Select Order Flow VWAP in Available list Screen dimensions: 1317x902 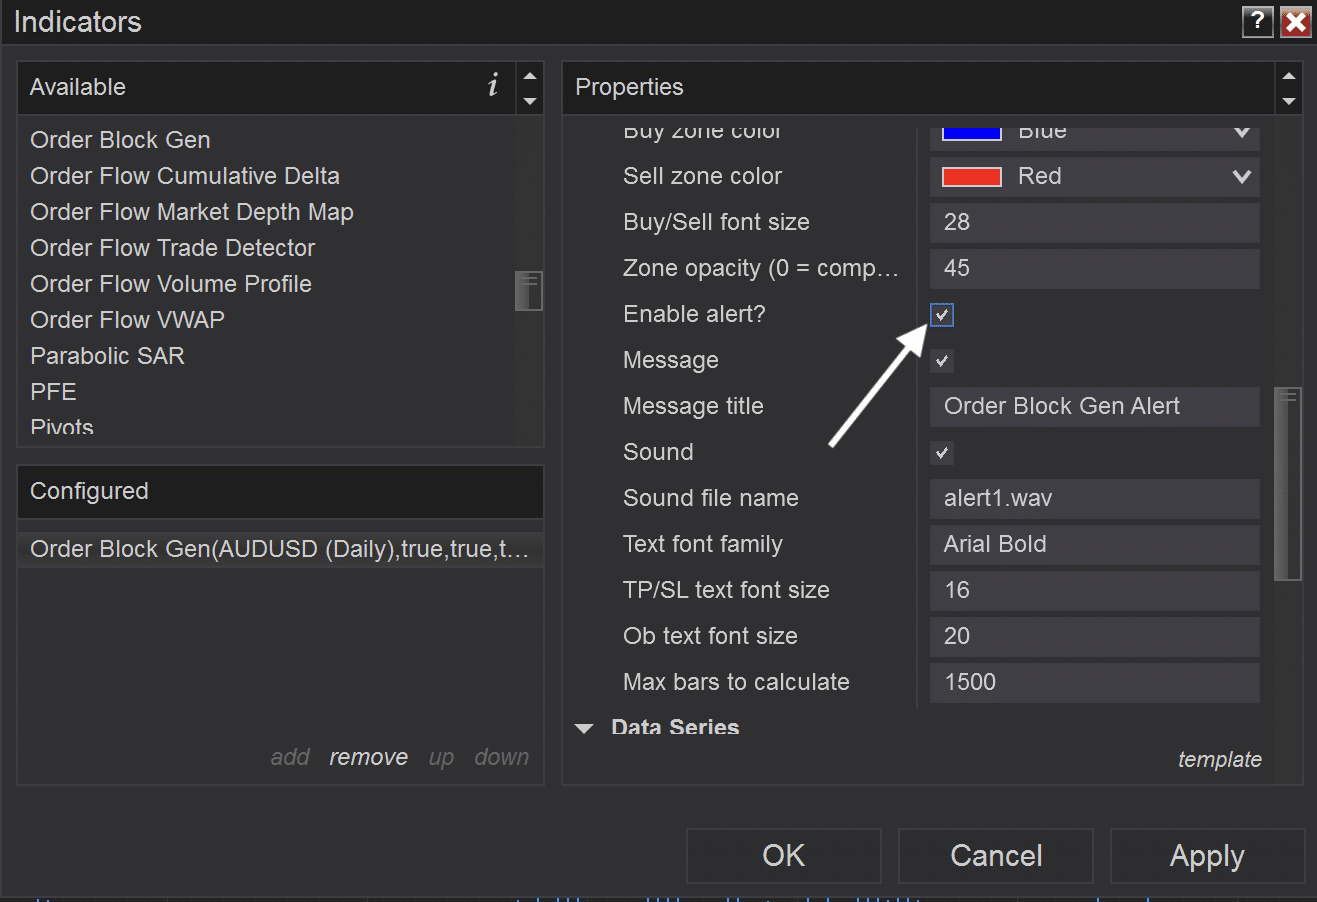[127, 320]
